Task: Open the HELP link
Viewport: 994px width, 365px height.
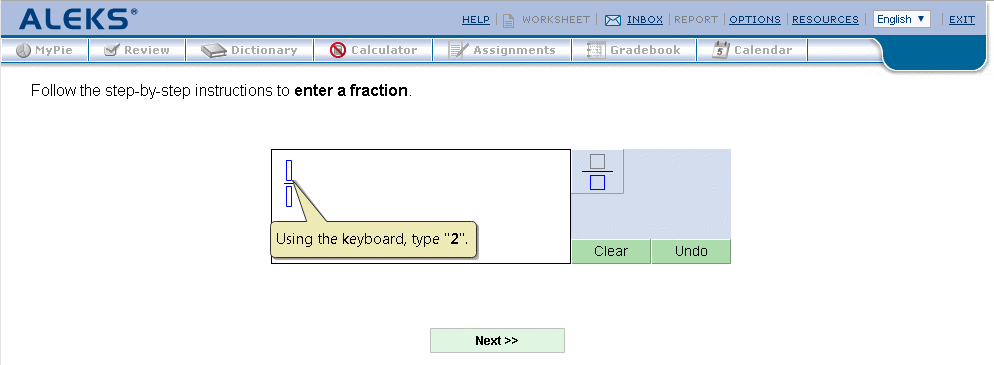Action: click(x=475, y=20)
